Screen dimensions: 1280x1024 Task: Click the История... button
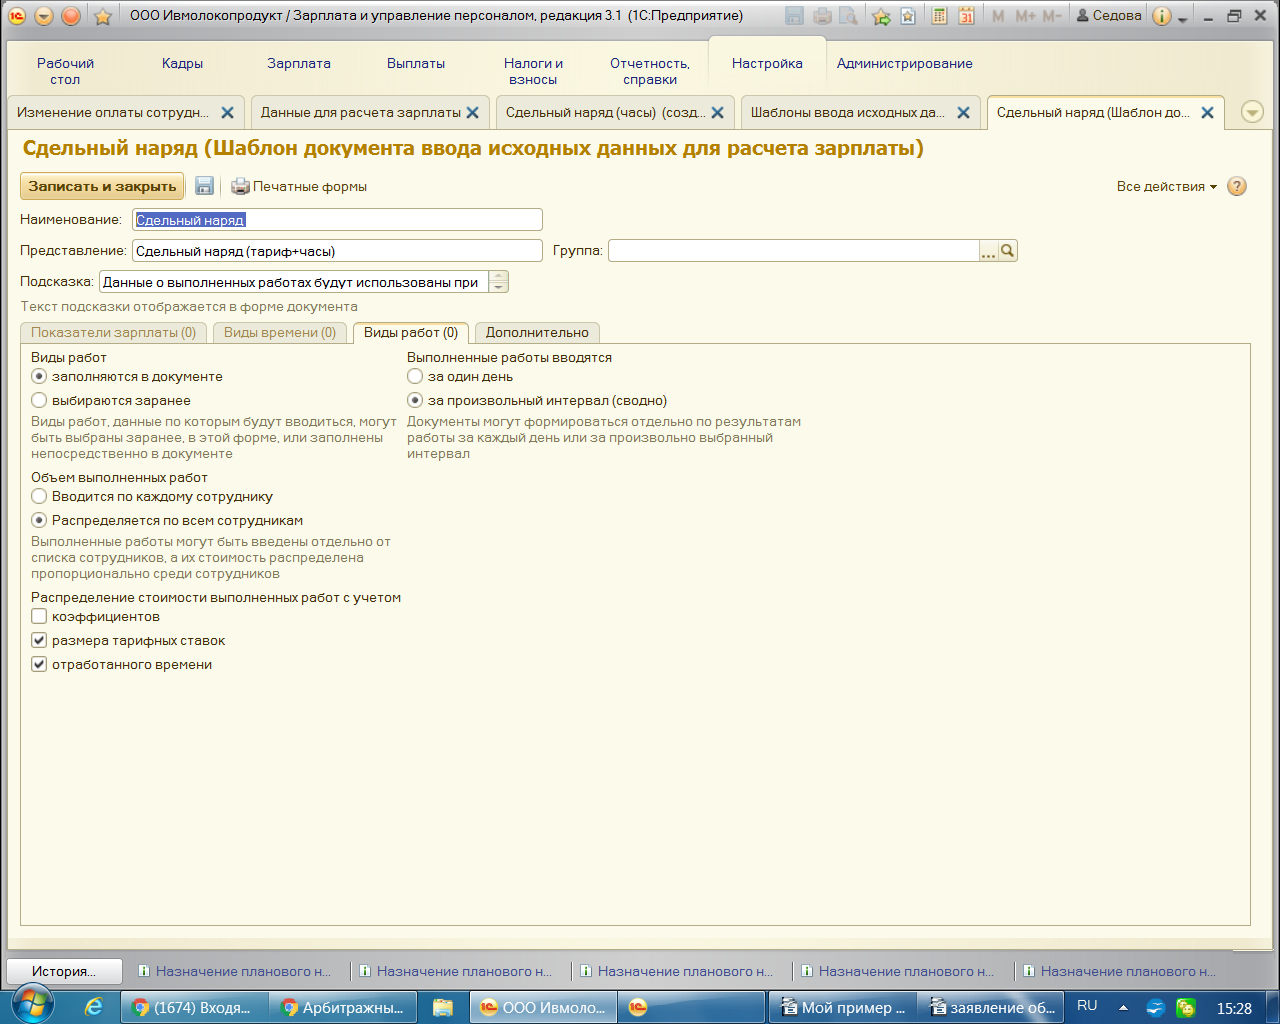64,971
